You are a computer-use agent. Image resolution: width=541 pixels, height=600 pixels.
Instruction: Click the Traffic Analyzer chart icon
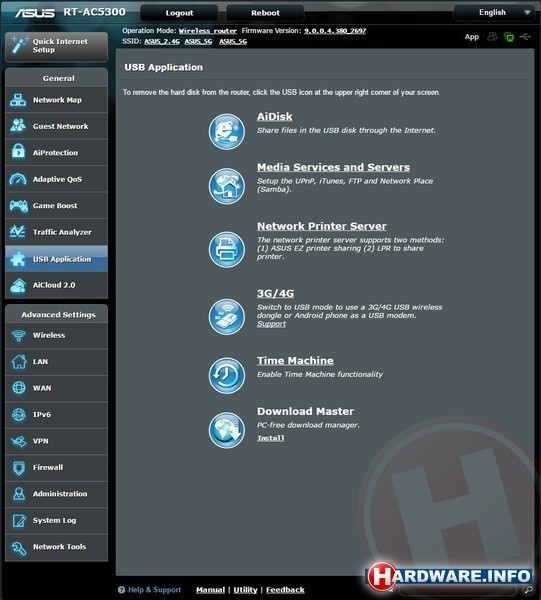(x=18, y=231)
